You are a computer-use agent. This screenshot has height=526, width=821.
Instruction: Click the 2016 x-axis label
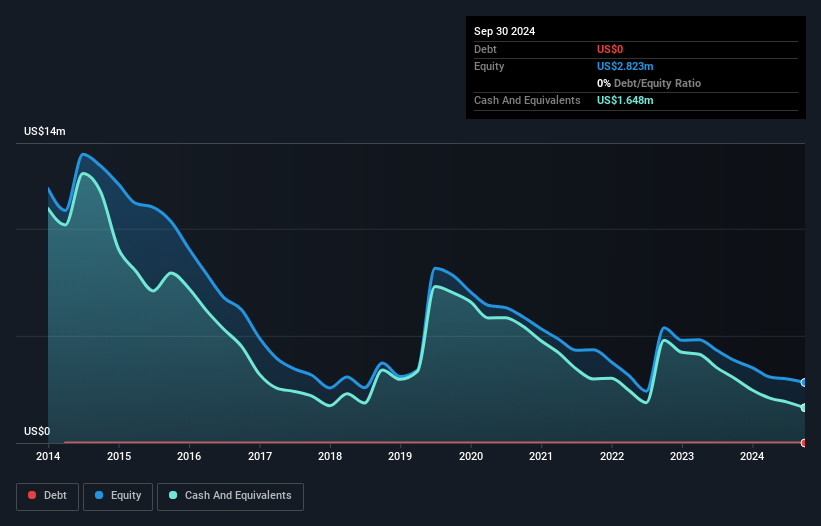coord(189,456)
